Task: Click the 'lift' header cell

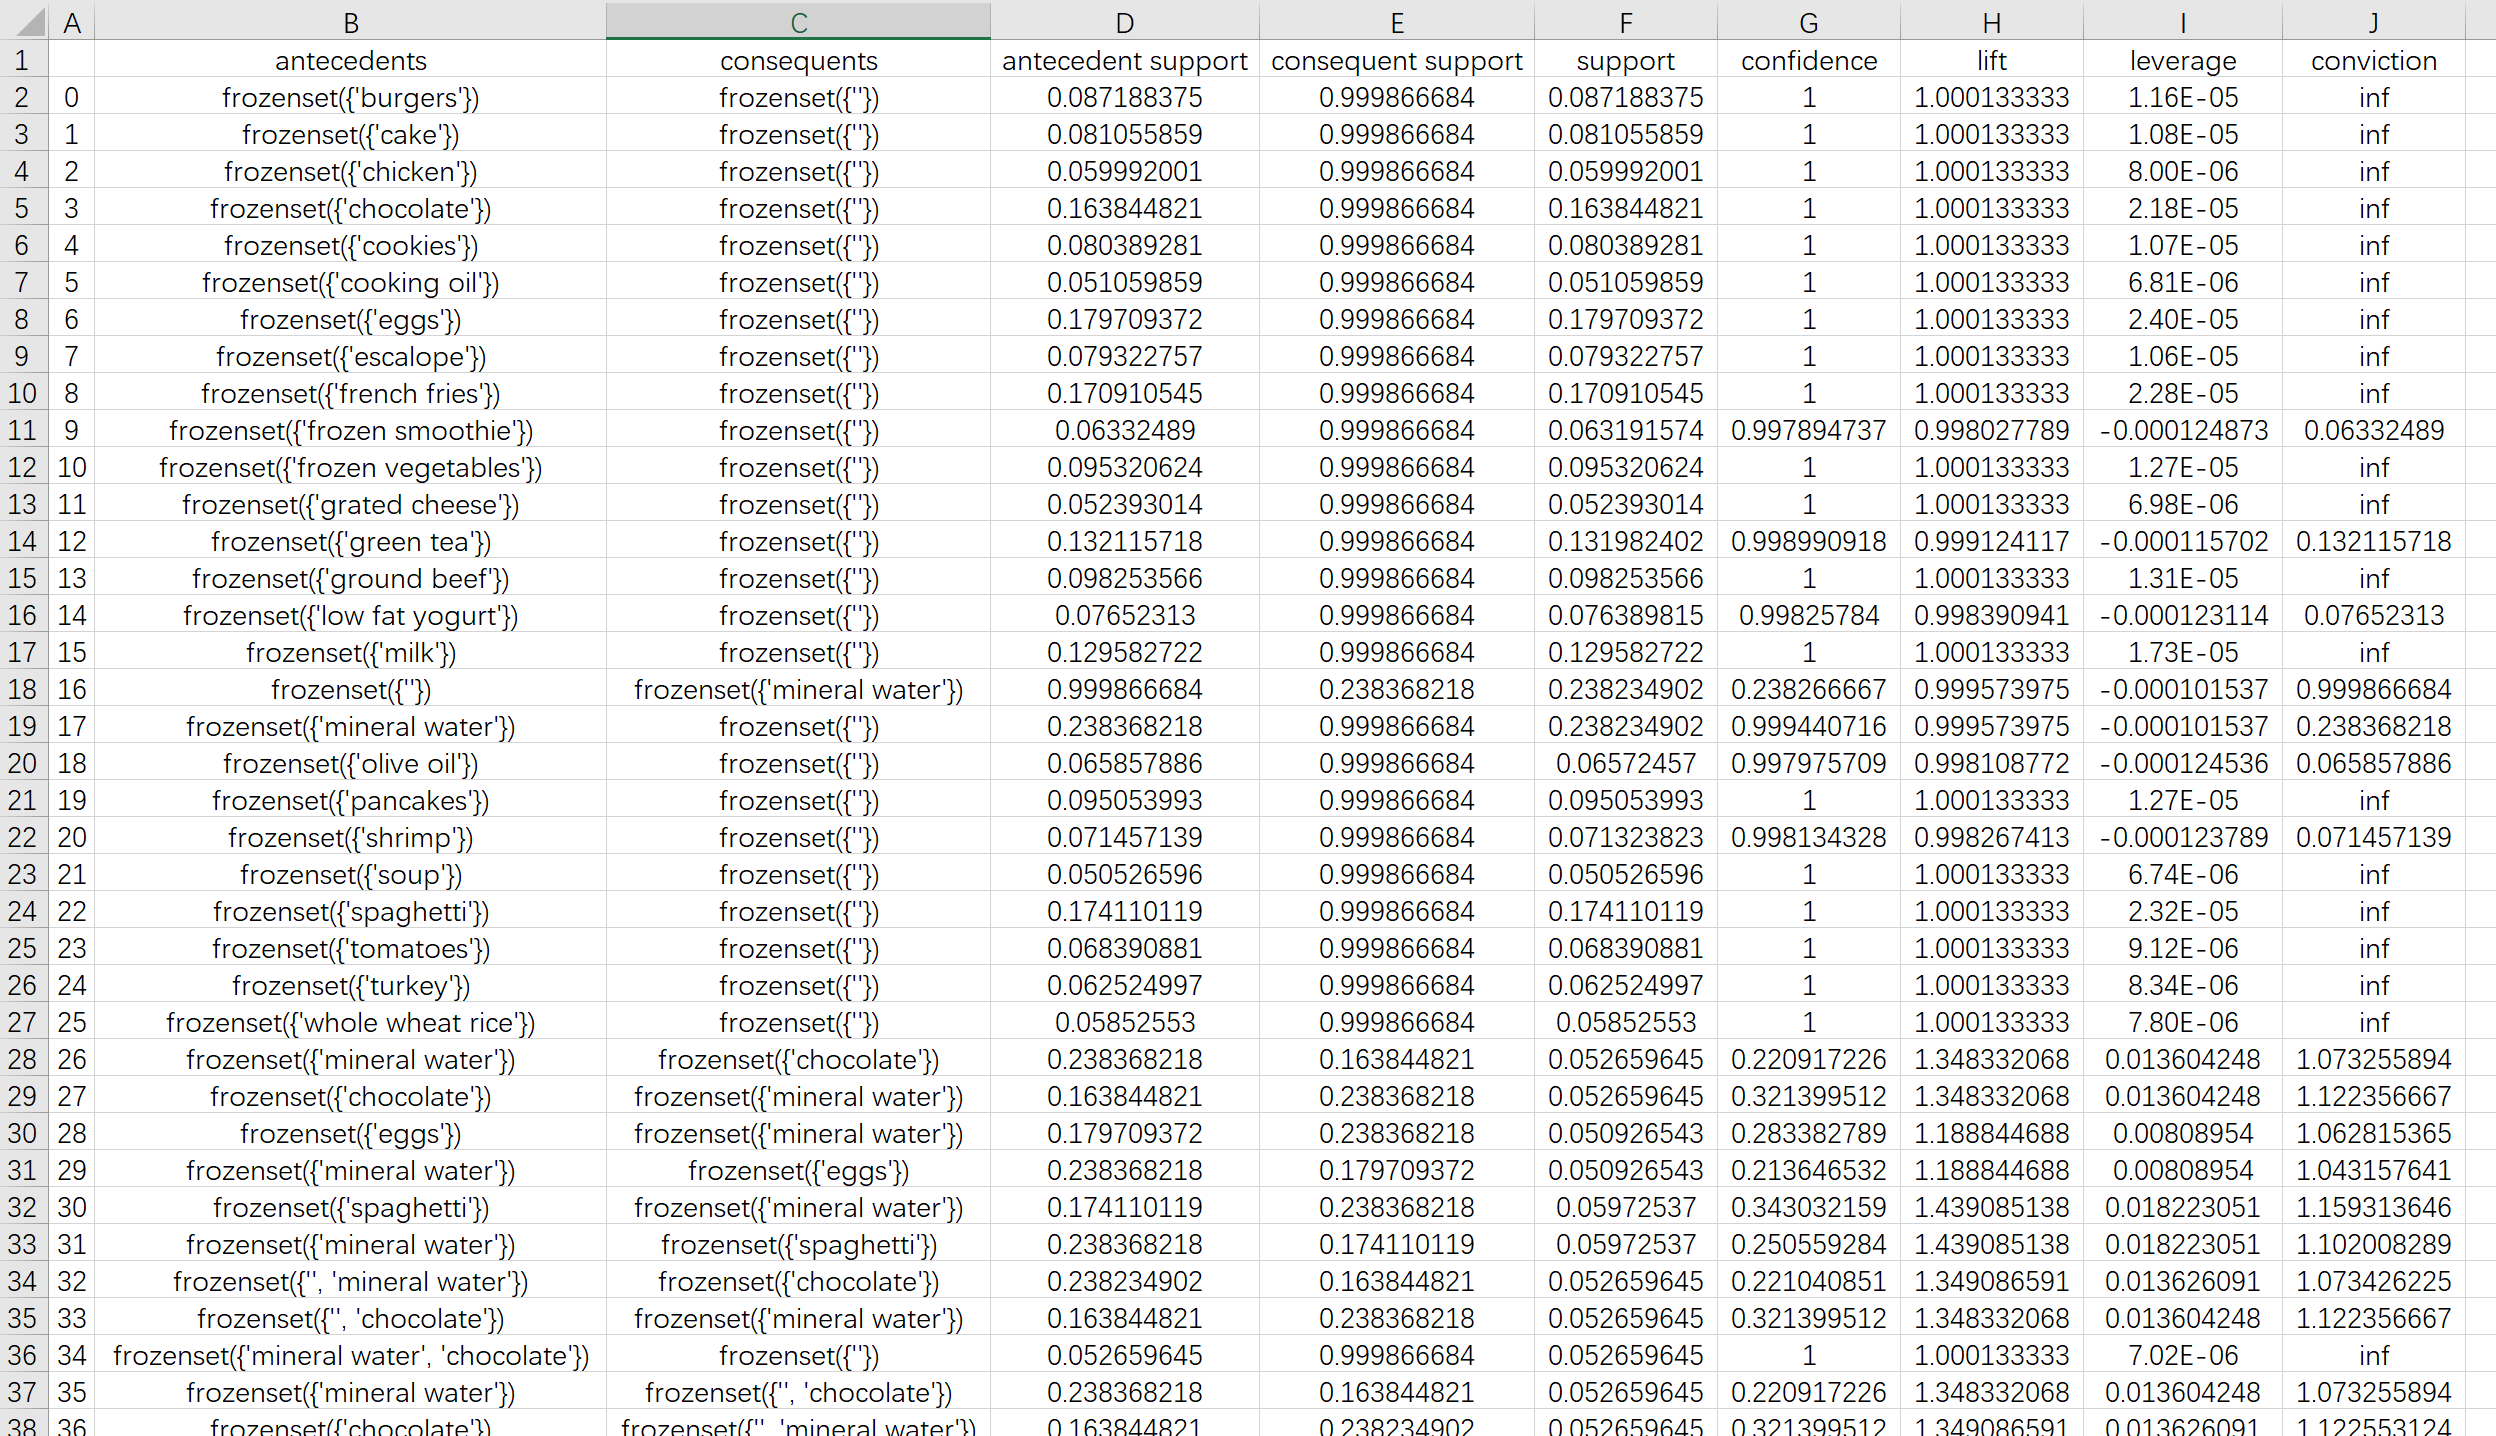Action: 1991,60
